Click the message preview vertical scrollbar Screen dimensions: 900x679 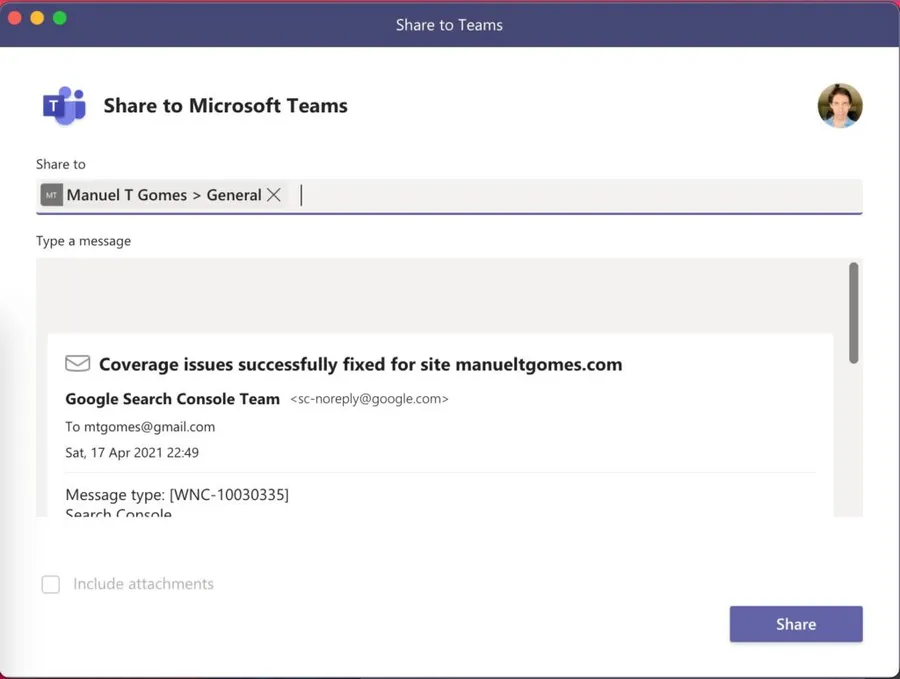pyautogui.click(x=853, y=312)
